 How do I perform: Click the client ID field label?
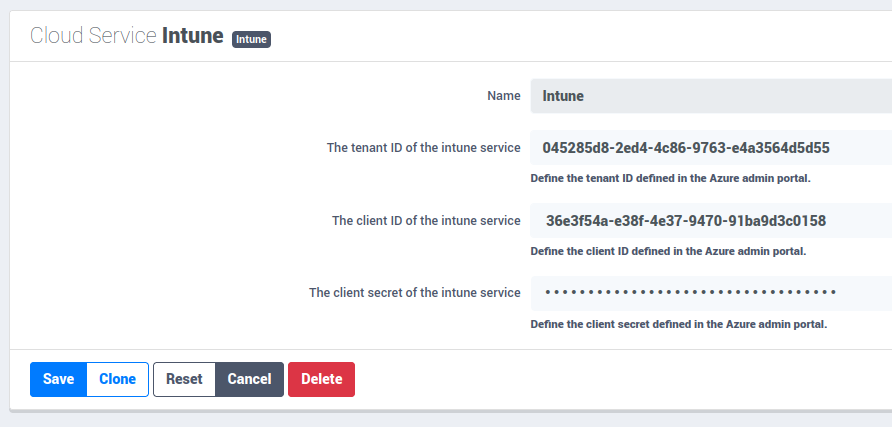click(426, 220)
